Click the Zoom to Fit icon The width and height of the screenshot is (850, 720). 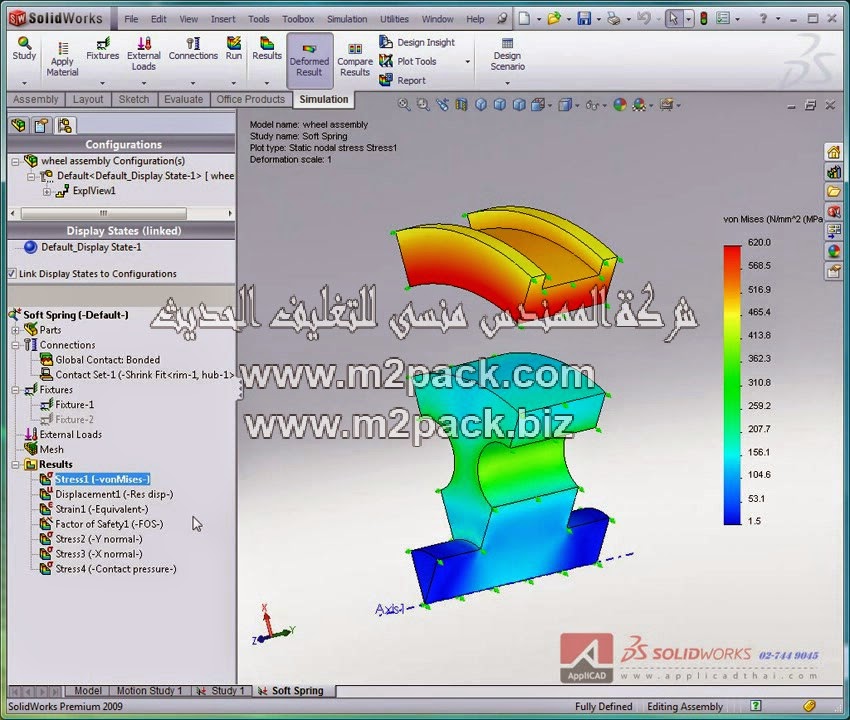click(404, 104)
